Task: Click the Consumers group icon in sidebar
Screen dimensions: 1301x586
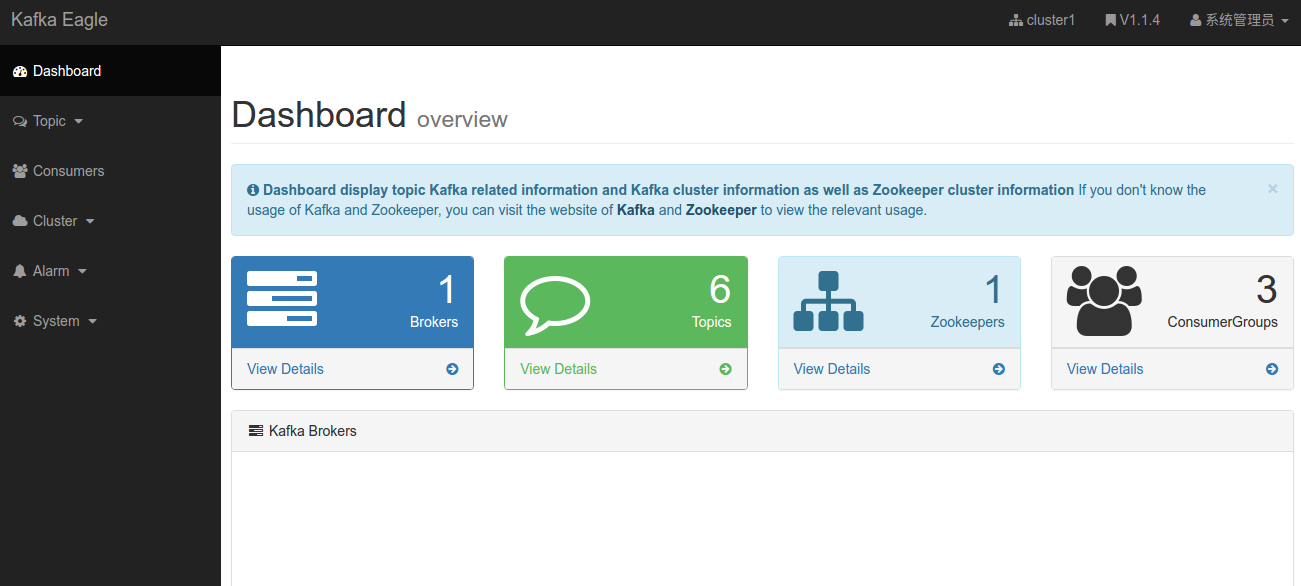Action: 20,171
